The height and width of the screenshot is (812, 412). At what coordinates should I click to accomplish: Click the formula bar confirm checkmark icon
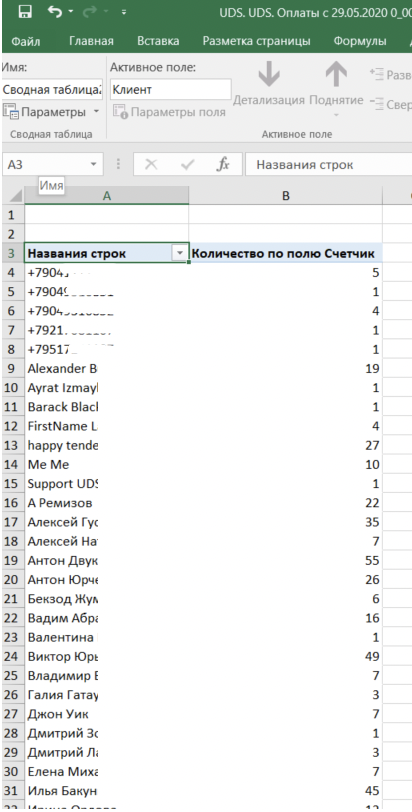click(187, 165)
